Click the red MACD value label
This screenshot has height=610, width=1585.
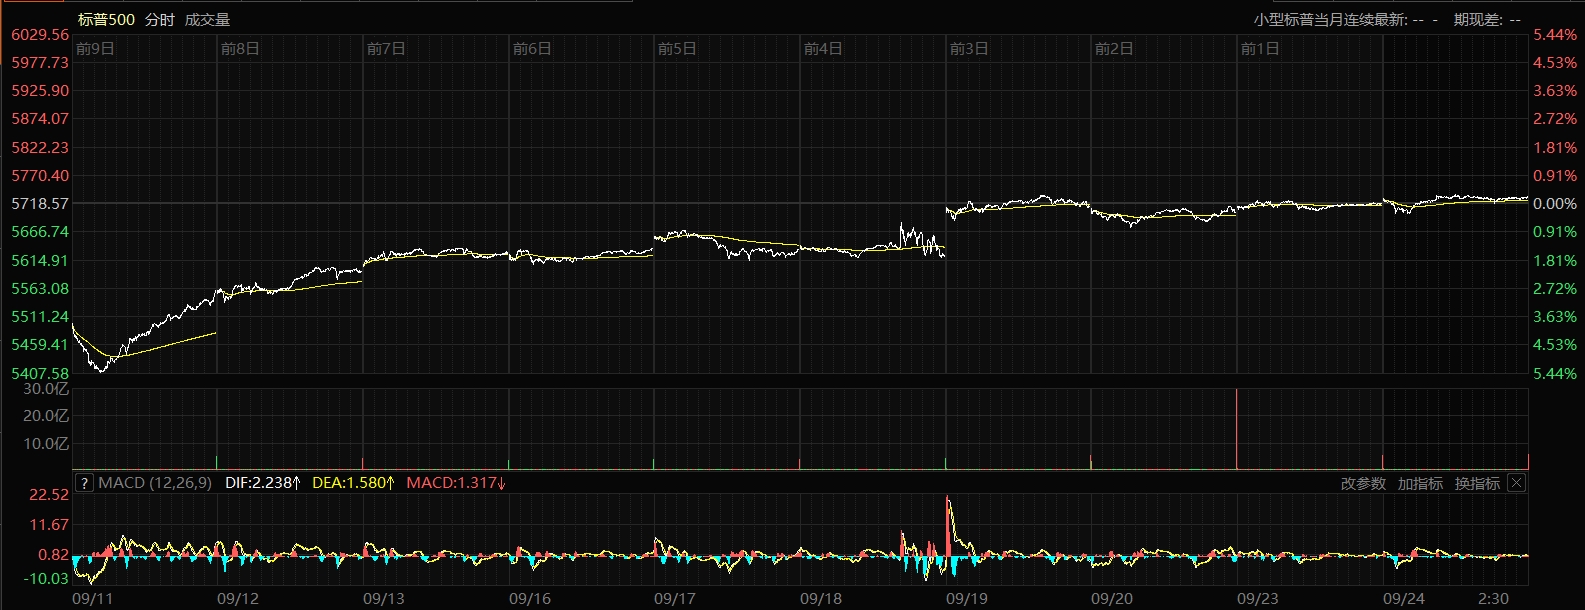tap(456, 483)
